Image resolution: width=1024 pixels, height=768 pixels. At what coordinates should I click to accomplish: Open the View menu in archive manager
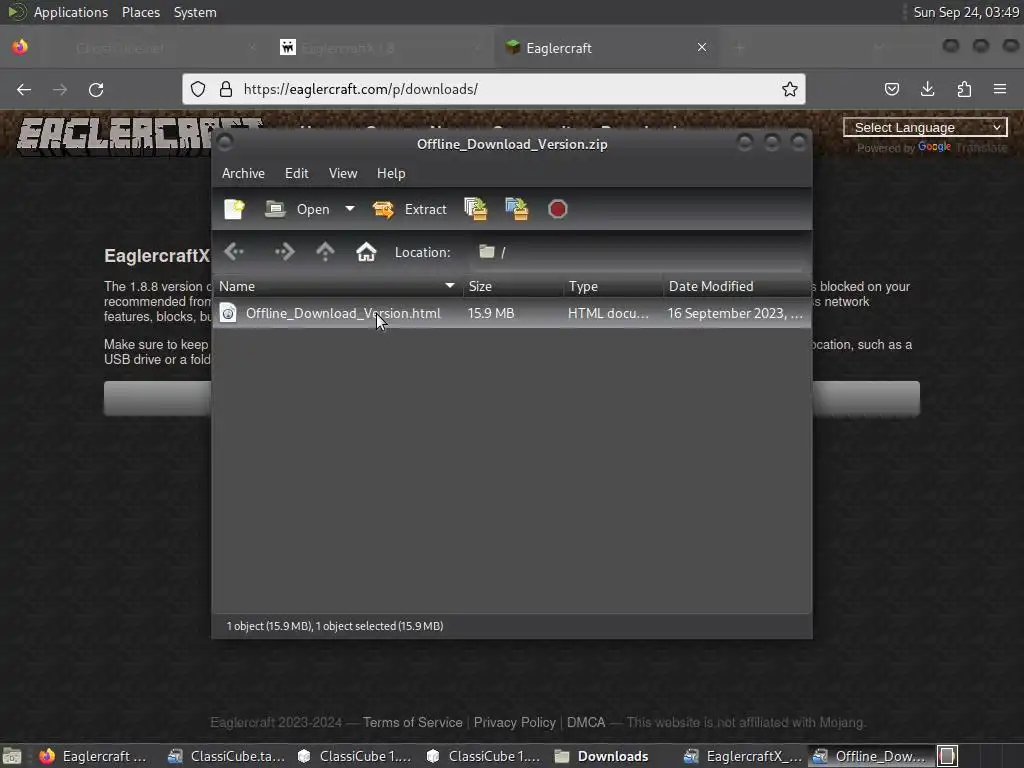[343, 173]
